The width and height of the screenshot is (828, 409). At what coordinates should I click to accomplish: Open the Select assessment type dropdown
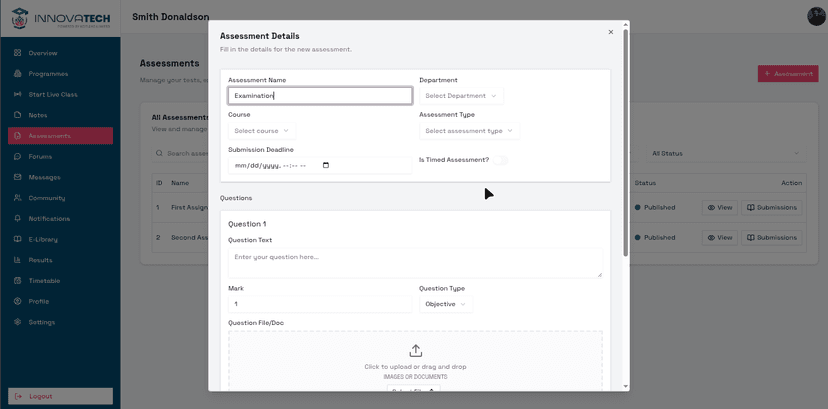pyautogui.click(x=469, y=131)
